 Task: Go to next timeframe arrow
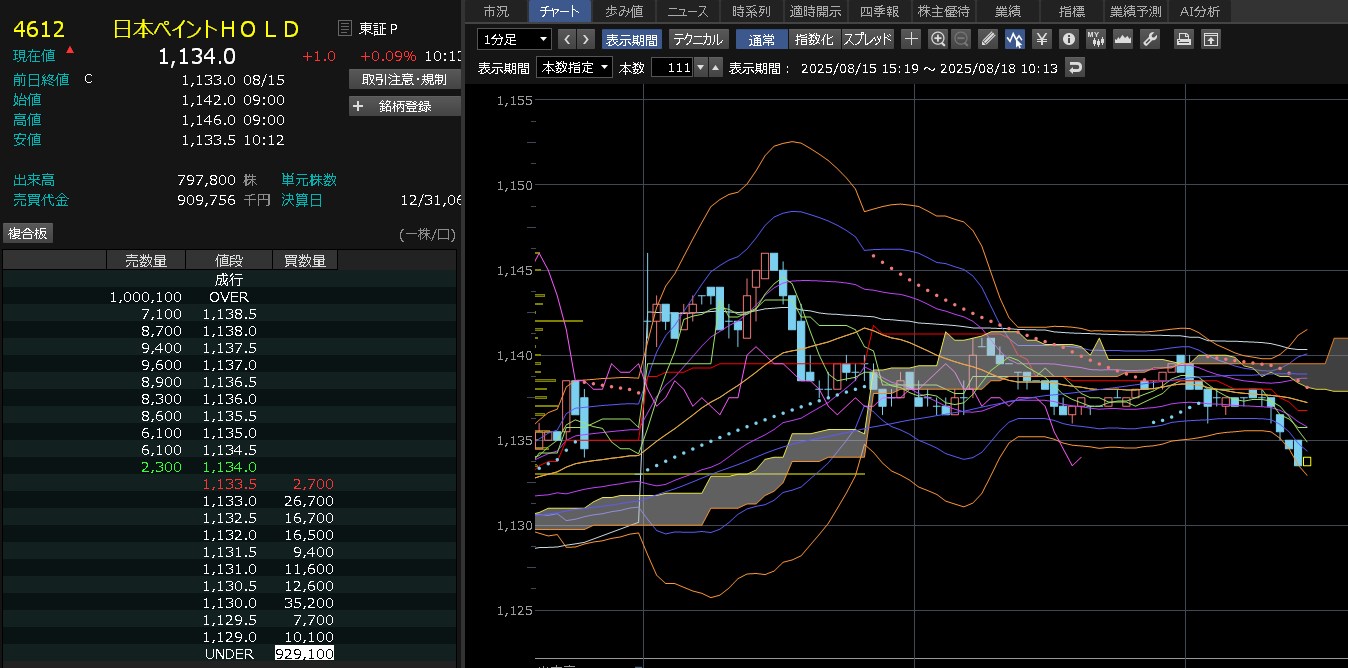pyautogui.click(x=586, y=39)
